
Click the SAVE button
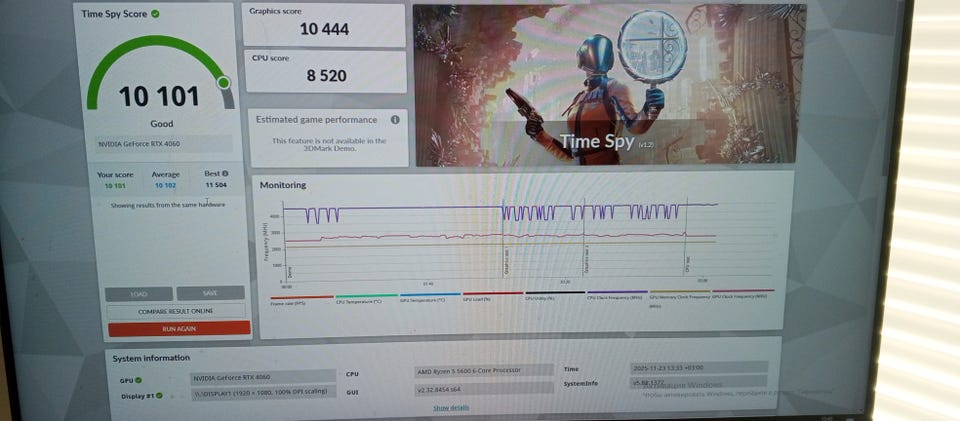coord(211,293)
